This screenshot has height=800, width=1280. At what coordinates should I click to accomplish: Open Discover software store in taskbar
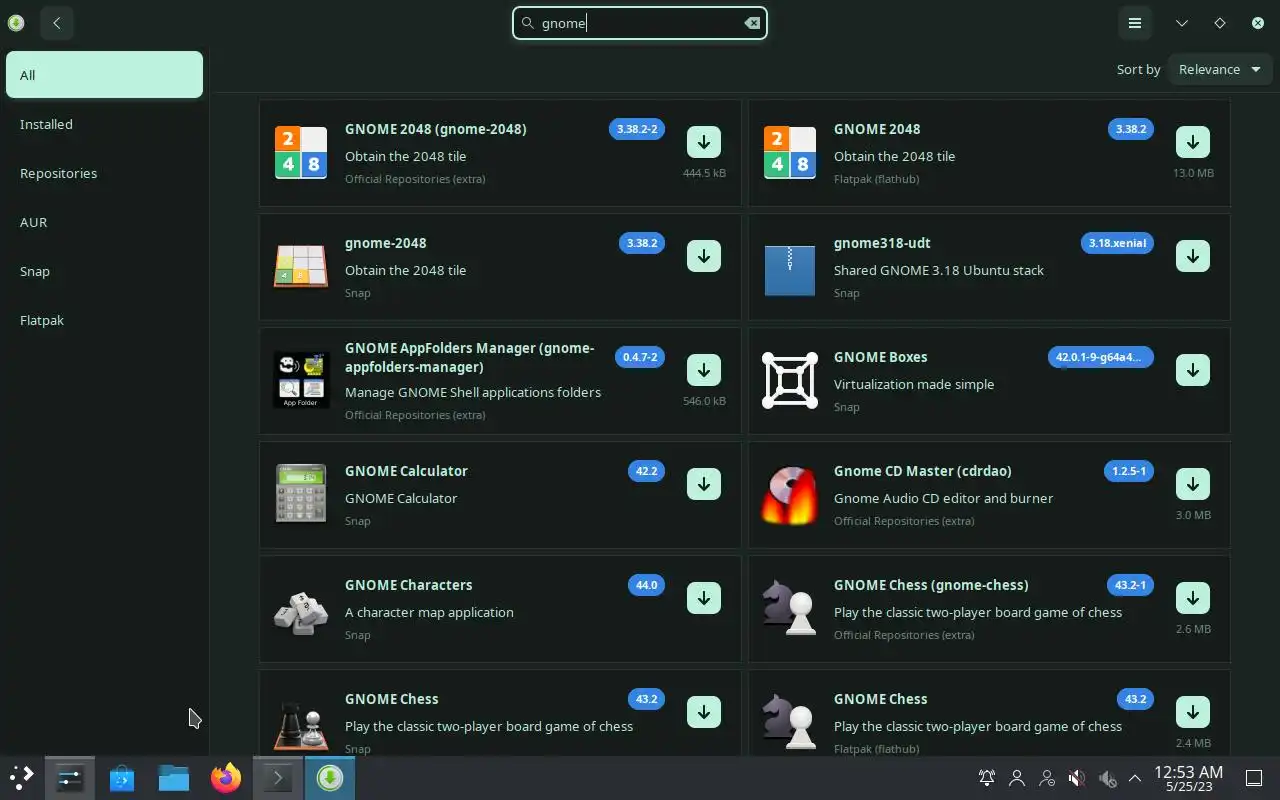coord(122,777)
